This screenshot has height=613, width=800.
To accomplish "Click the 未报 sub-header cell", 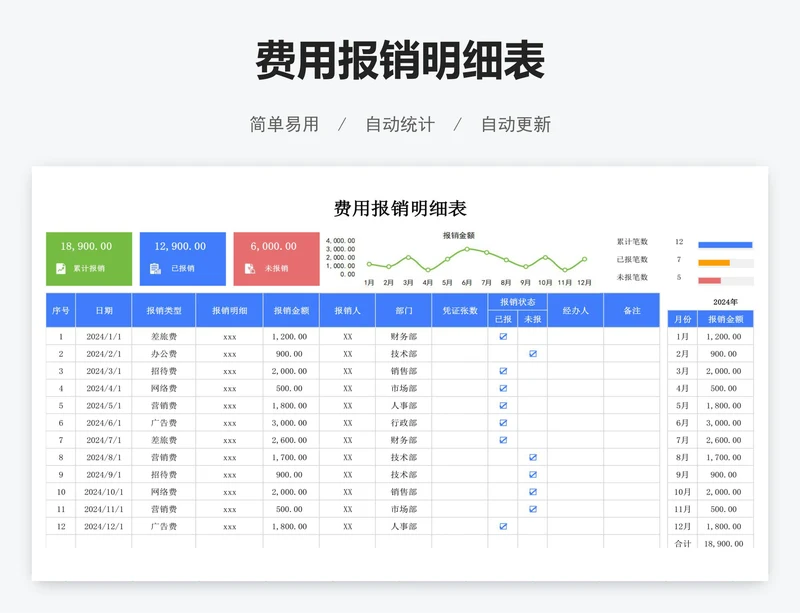I will coord(533,319).
